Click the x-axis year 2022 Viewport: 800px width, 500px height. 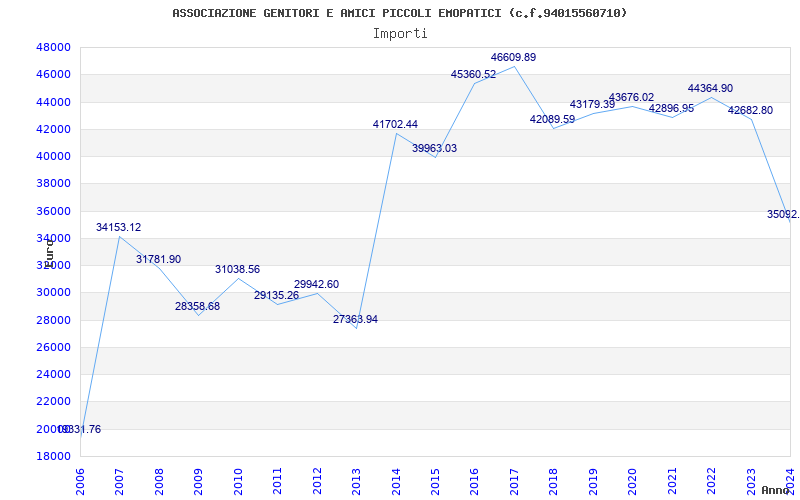pos(712,481)
